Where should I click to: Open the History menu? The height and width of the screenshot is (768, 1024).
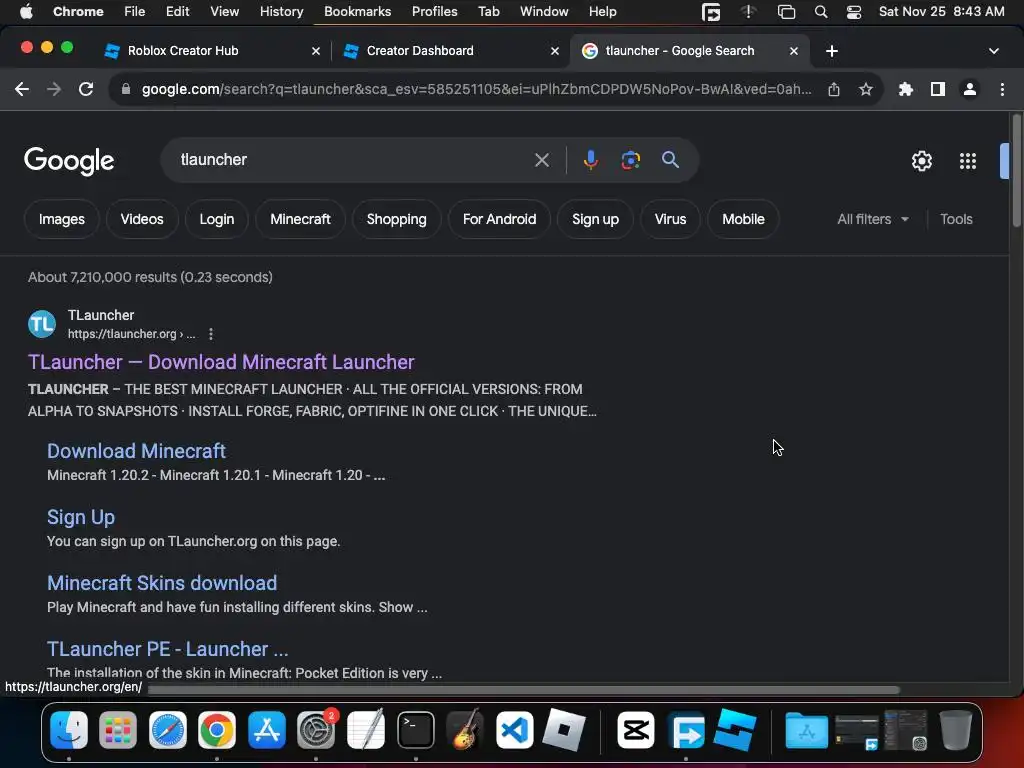click(281, 12)
